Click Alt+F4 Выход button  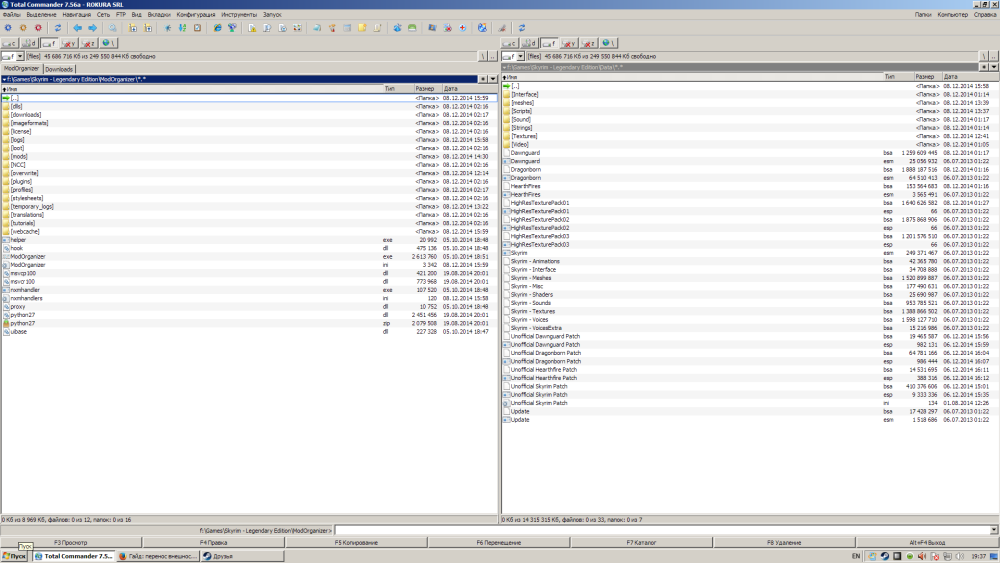click(x=927, y=543)
